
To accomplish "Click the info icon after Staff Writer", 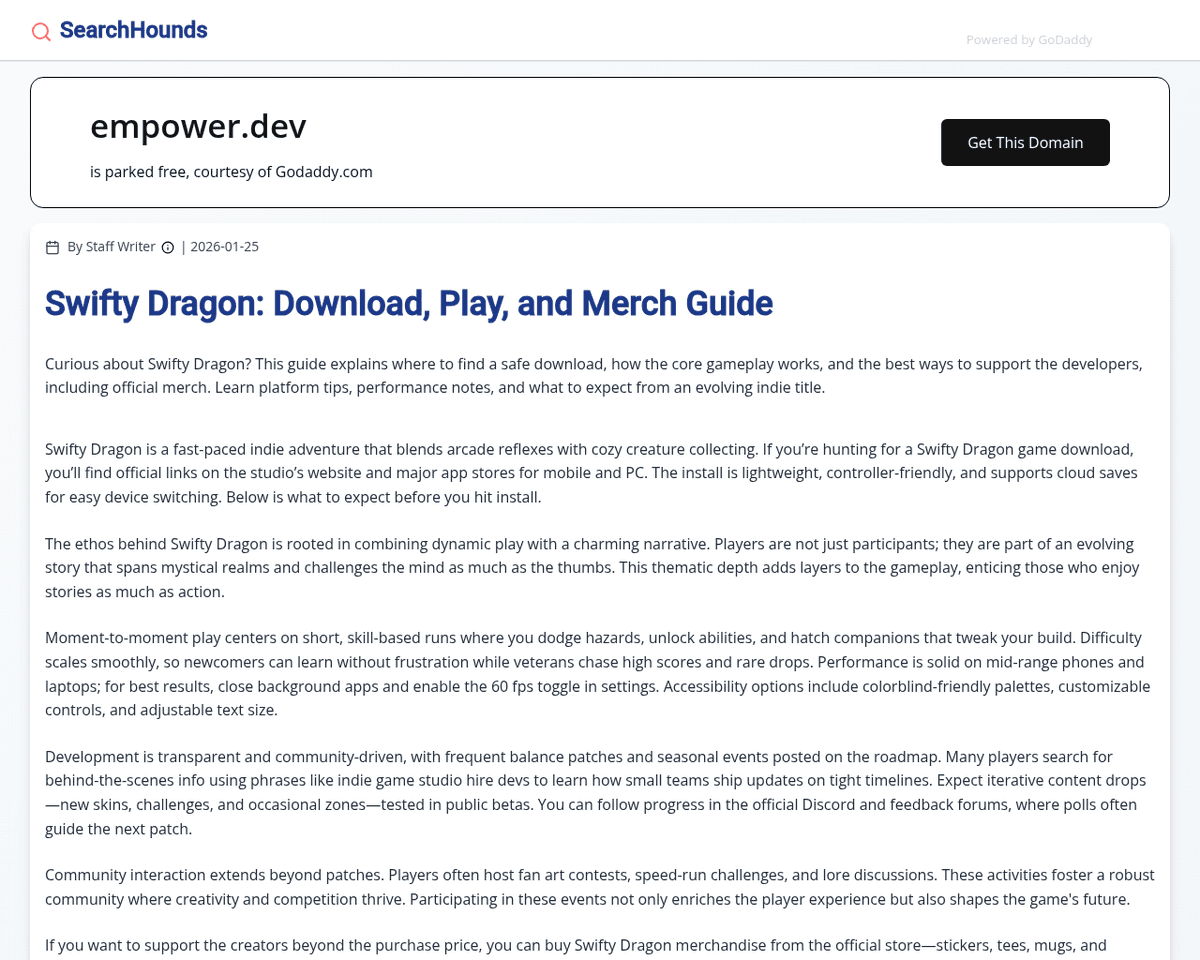I will click(168, 247).
